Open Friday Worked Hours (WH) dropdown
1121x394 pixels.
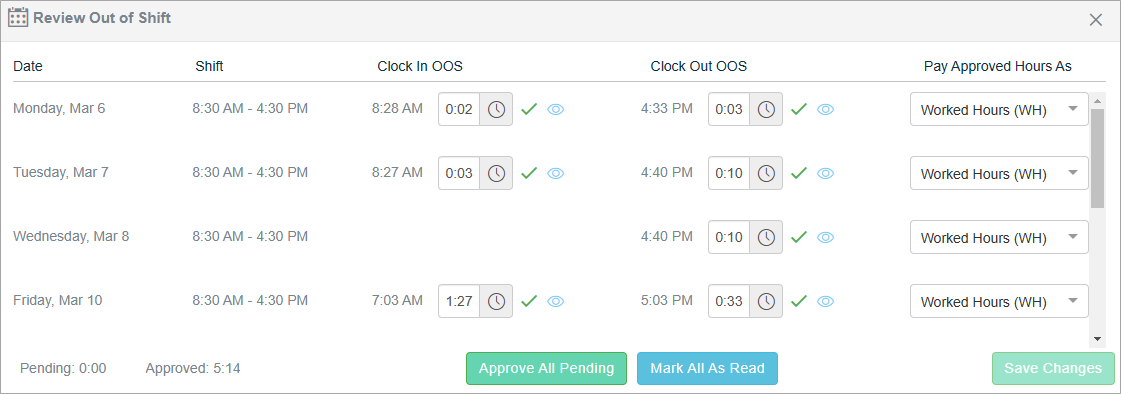tap(999, 301)
